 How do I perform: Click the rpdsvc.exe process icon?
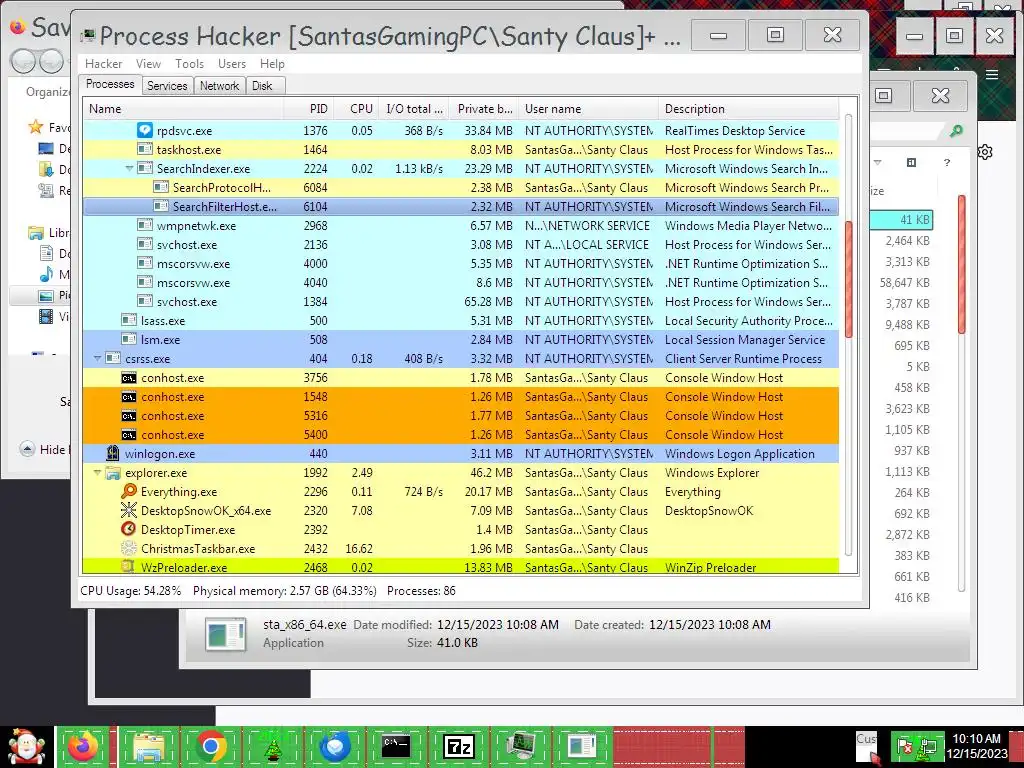point(145,131)
